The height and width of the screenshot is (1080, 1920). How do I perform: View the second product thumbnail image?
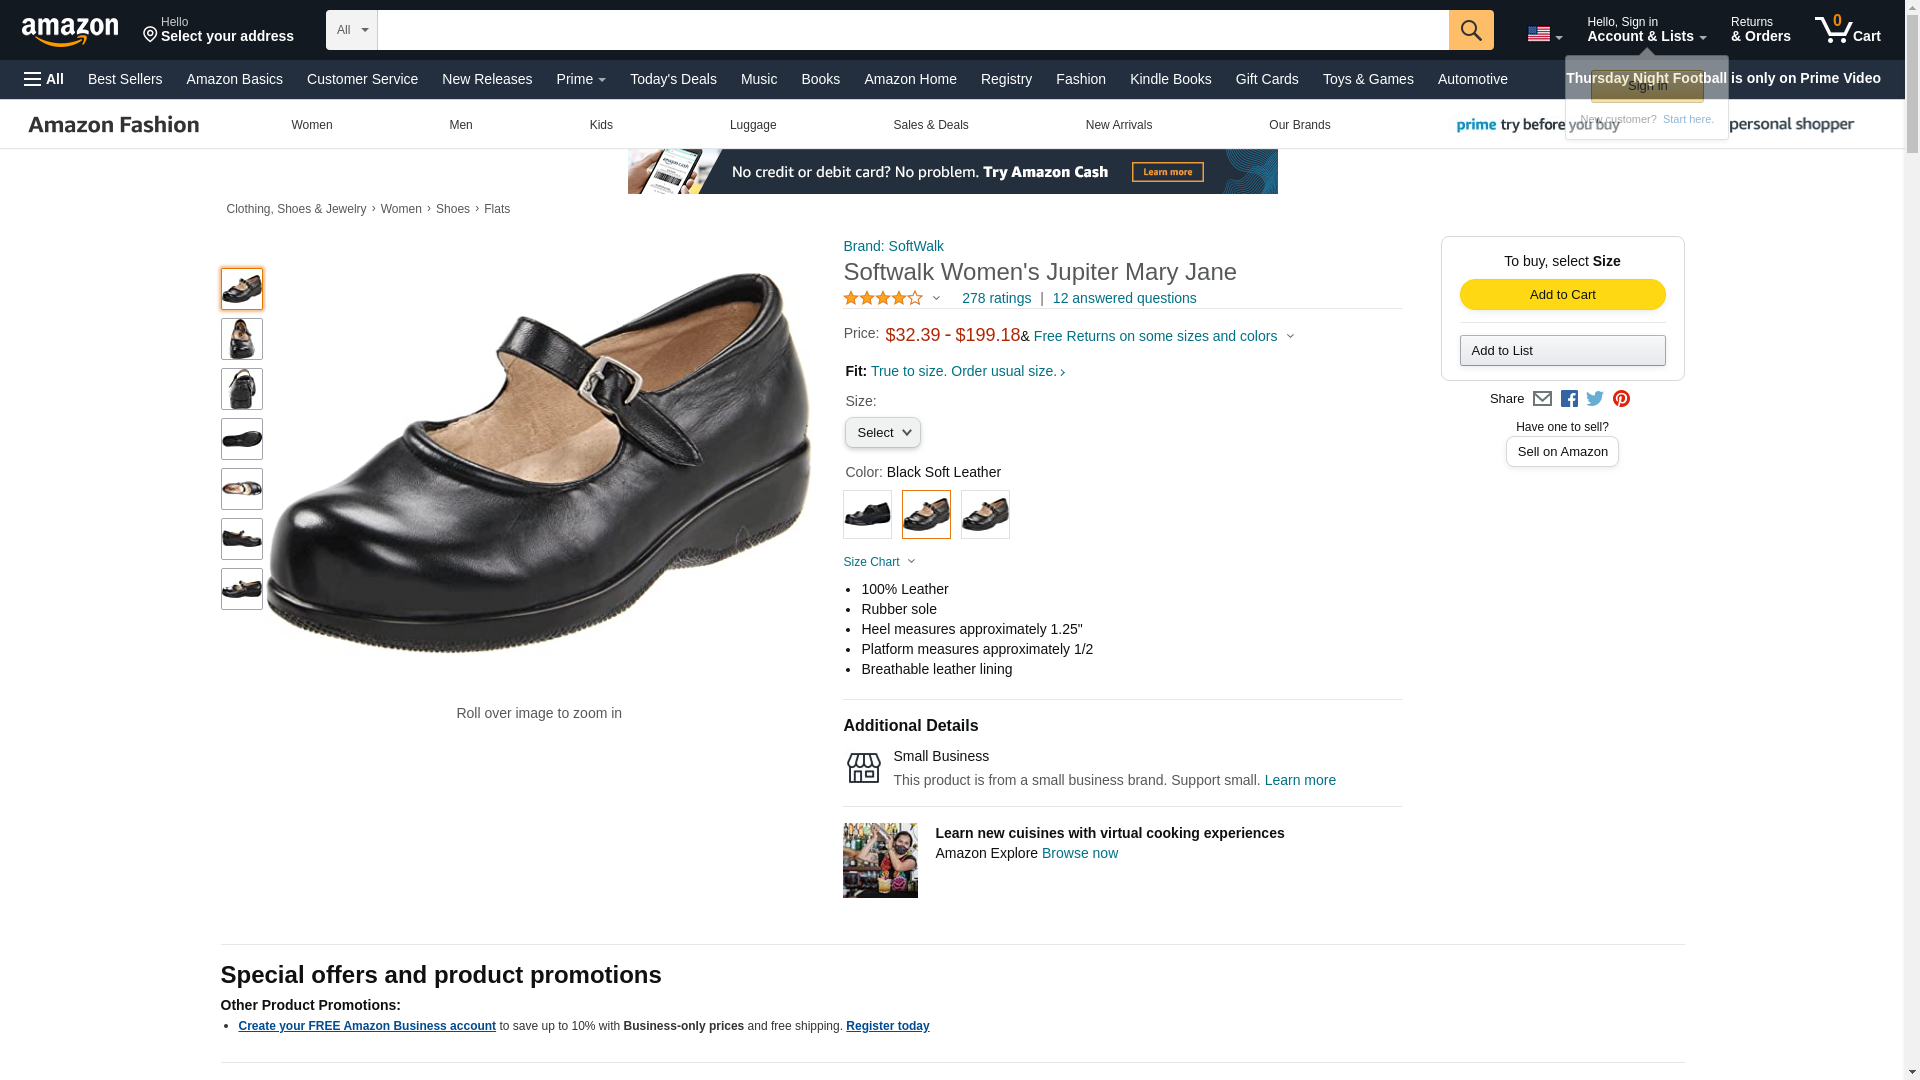coord(242,339)
